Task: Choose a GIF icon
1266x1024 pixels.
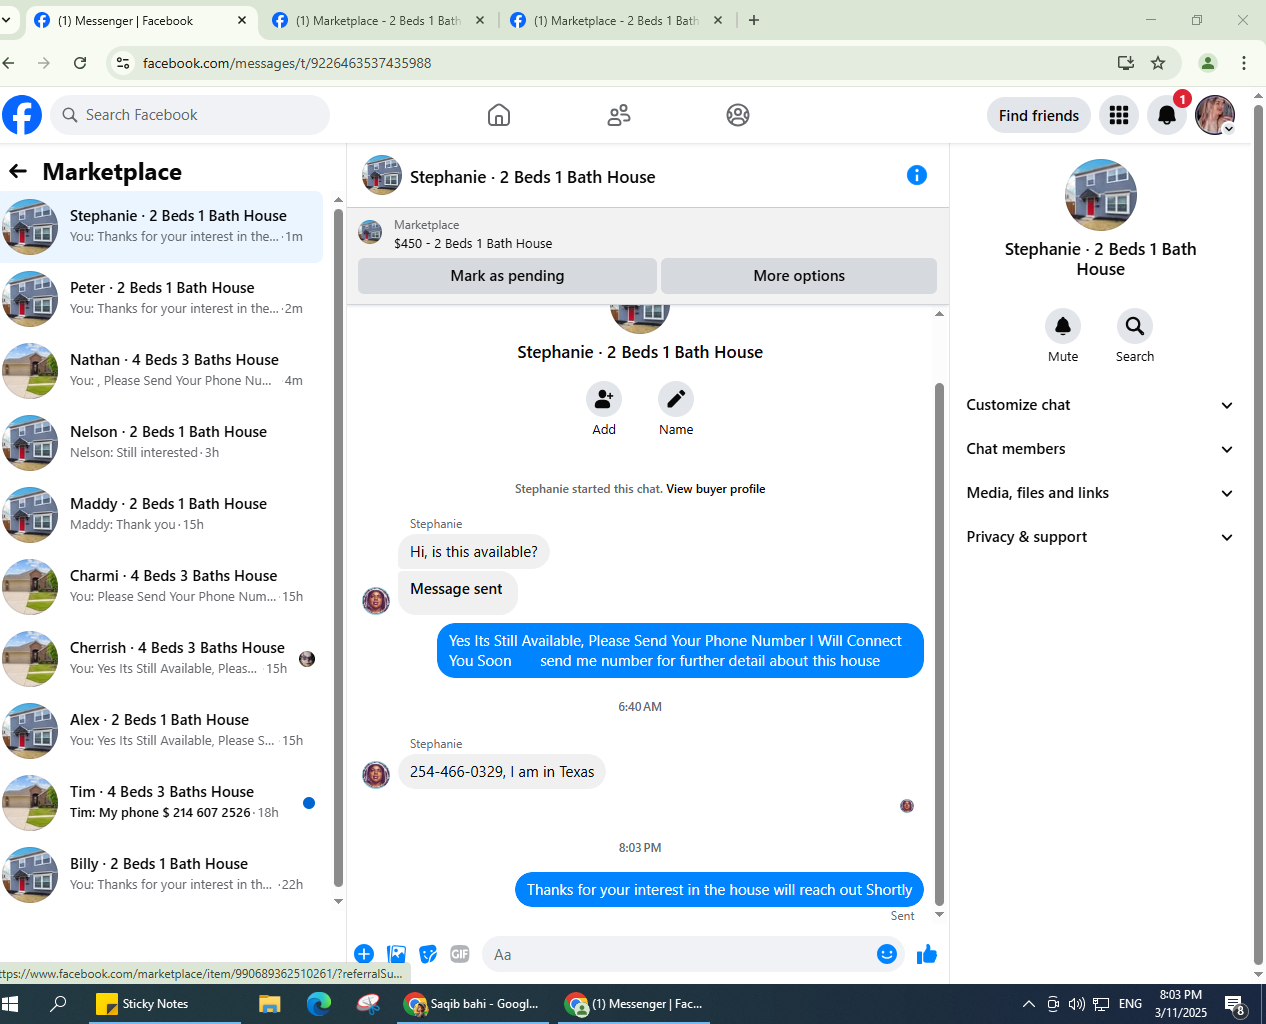Action: click(x=460, y=954)
